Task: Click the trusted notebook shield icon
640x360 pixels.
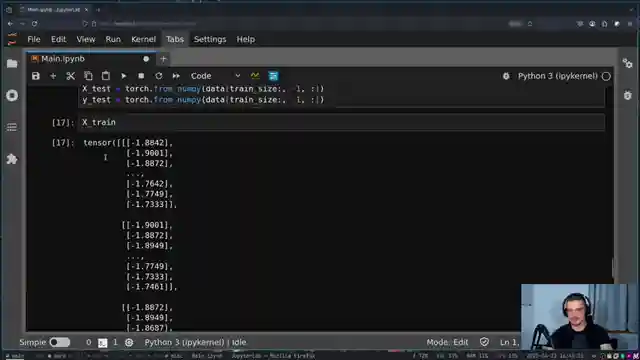Action: click(484, 342)
